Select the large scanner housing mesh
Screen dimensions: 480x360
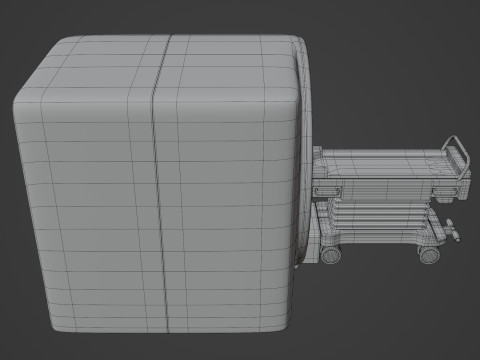pyautogui.click(x=157, y=183)
